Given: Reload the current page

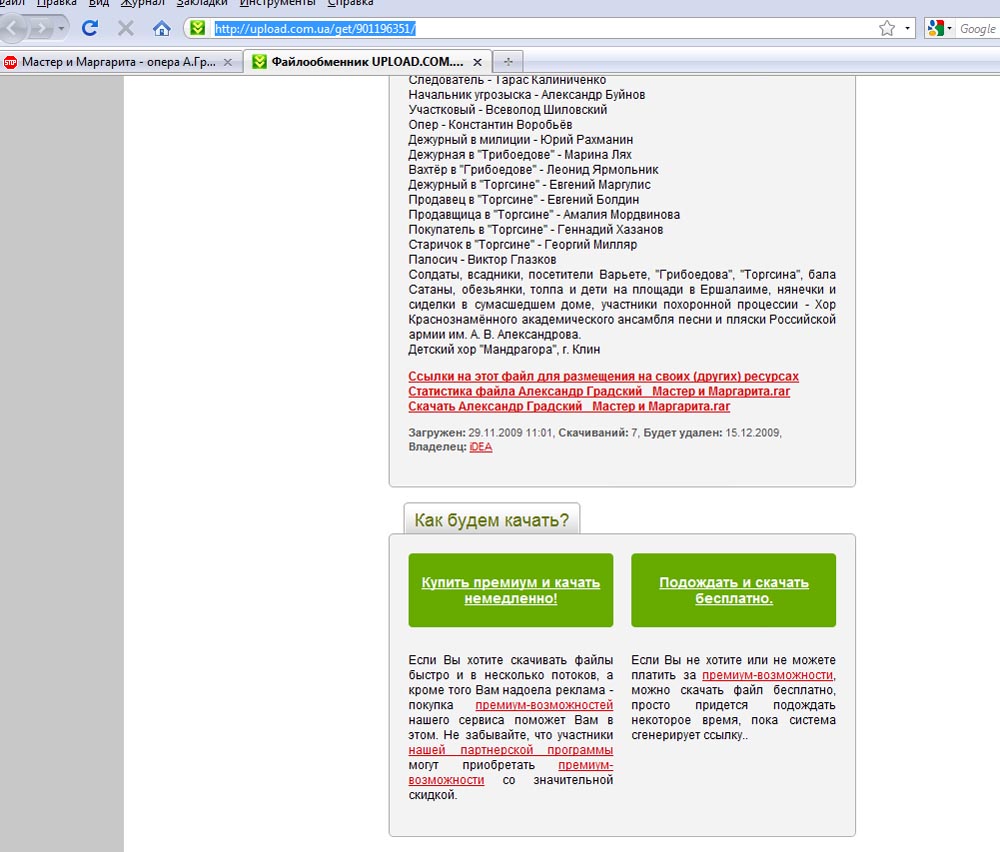Looking at the screenshot, I should pos(90,28).
